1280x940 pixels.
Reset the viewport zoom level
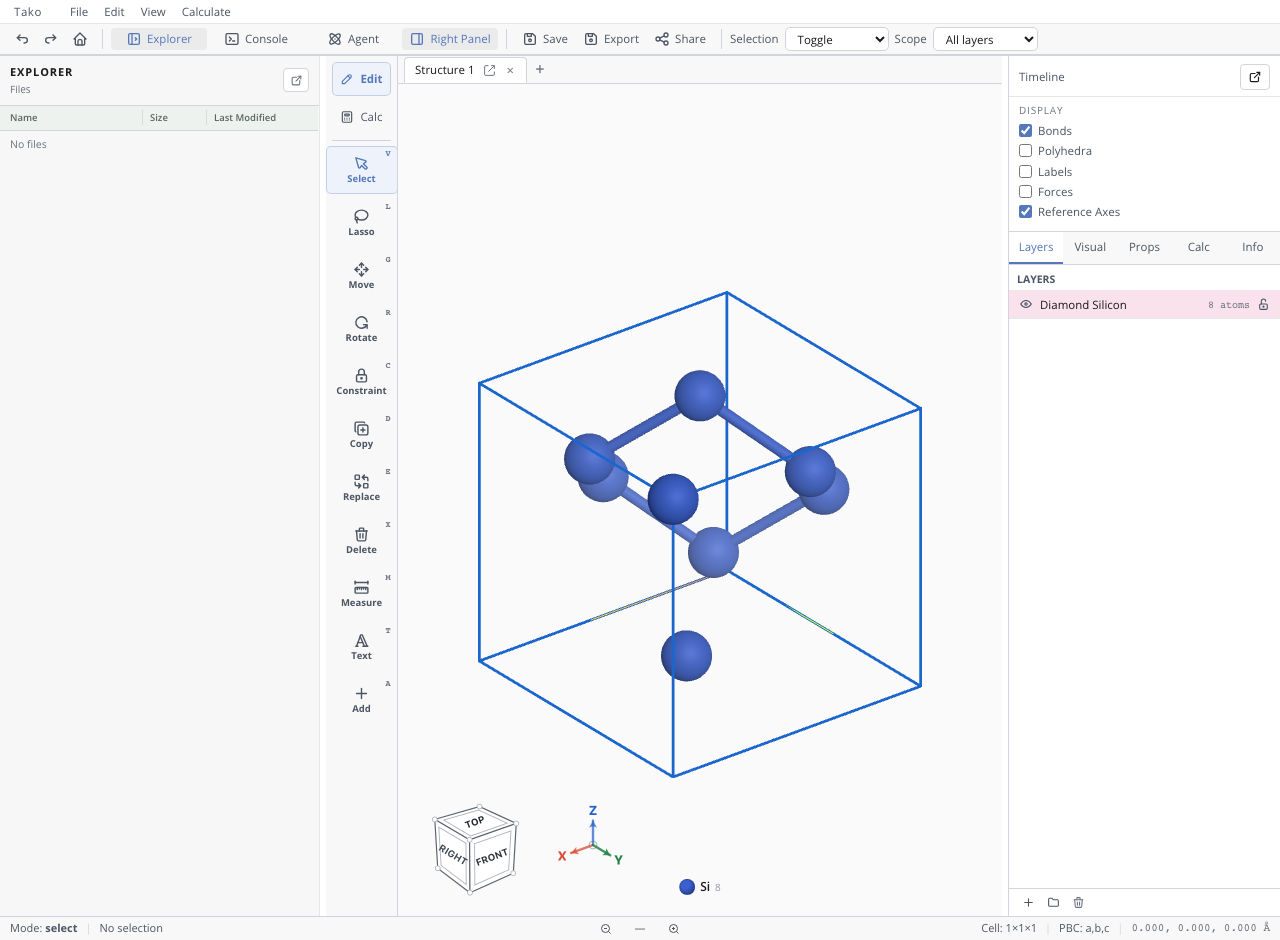coord(640,929)
